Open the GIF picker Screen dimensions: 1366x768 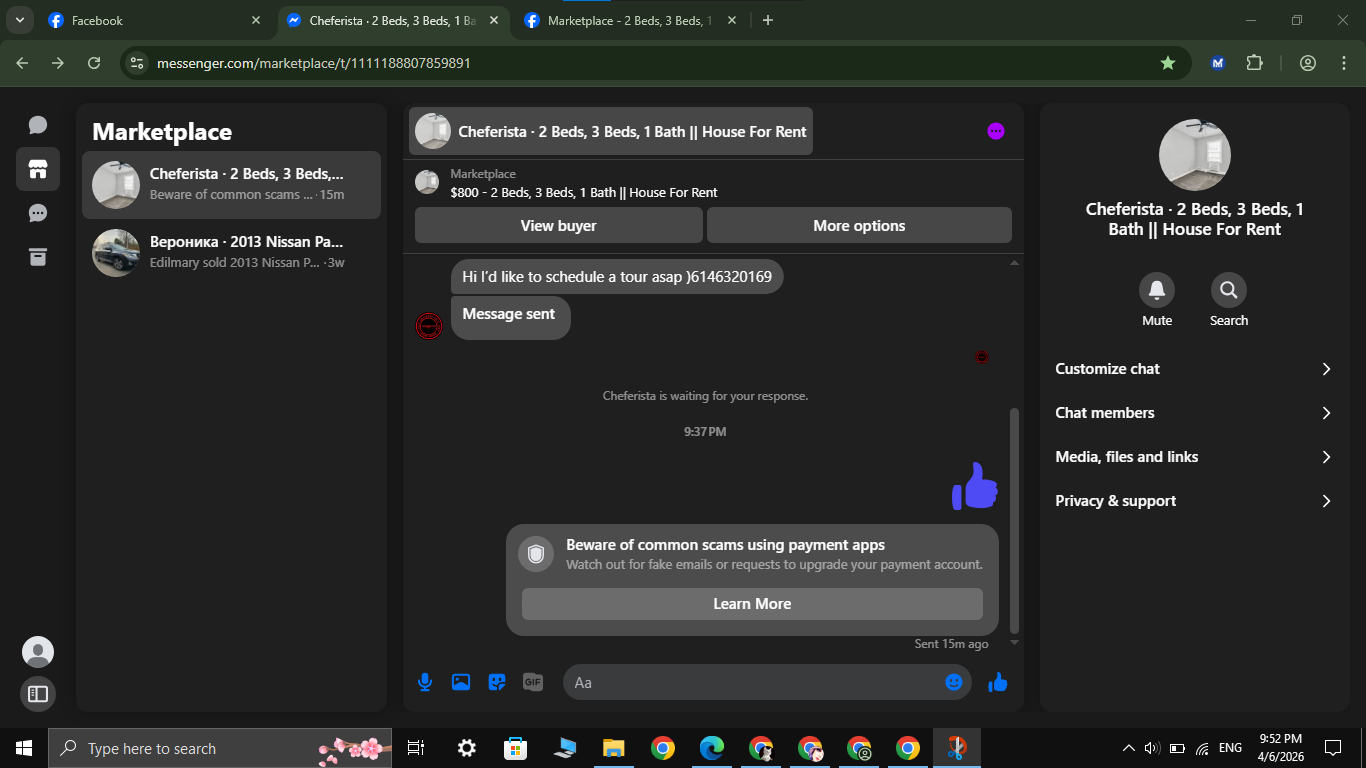click(533, 682)
